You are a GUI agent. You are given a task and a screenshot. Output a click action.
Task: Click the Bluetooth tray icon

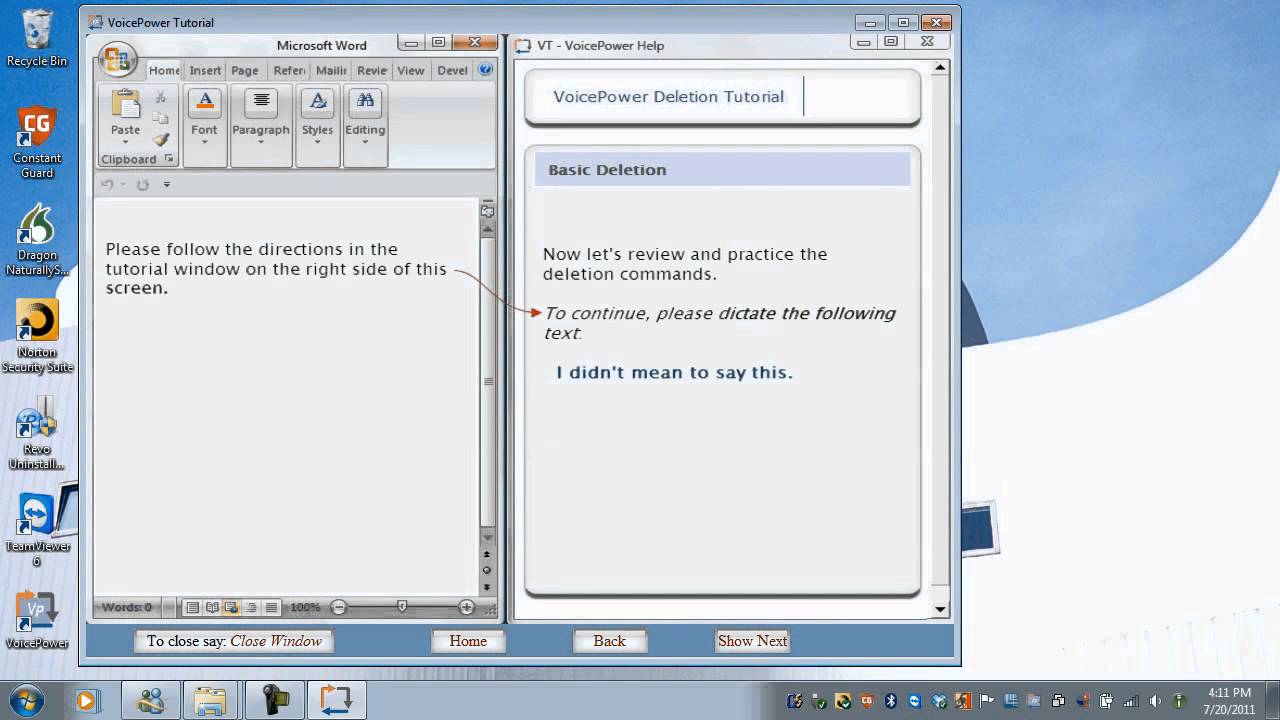[x=890, y=701]
